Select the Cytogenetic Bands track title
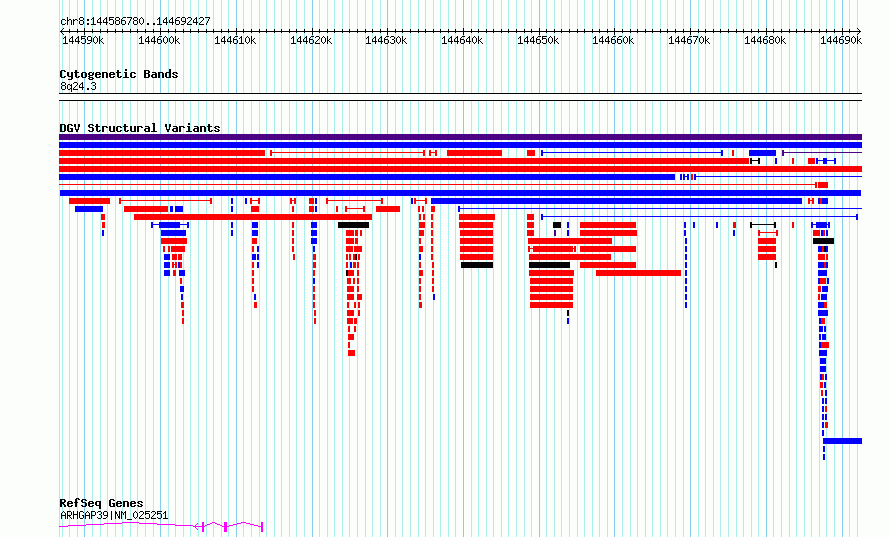 119,74
